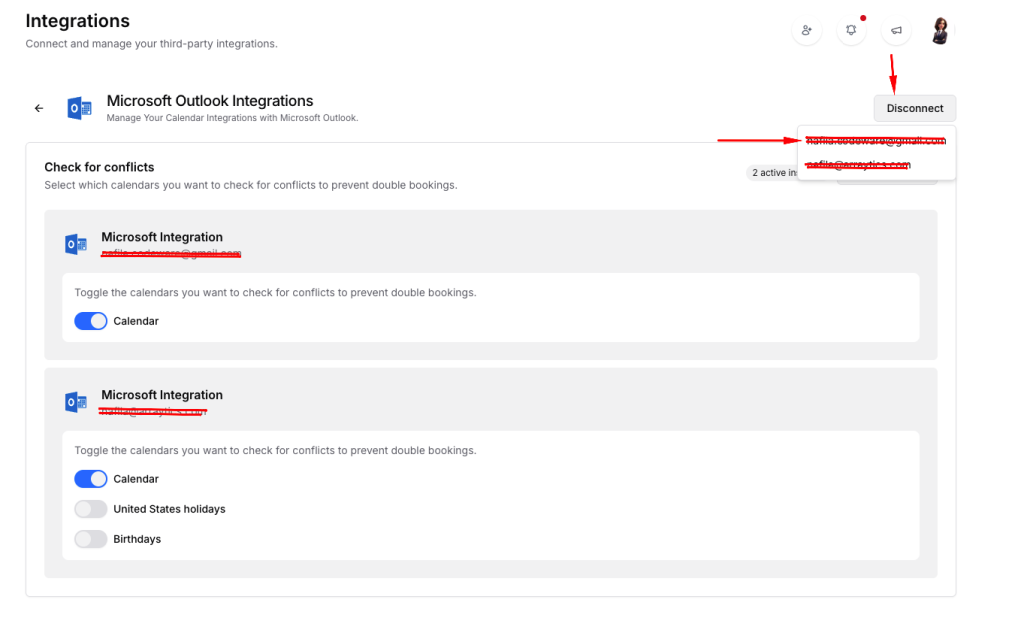Go back using the left arrow
Image resolution: width=1024 pixels, height=633 pixels.
tap(39, 108)
